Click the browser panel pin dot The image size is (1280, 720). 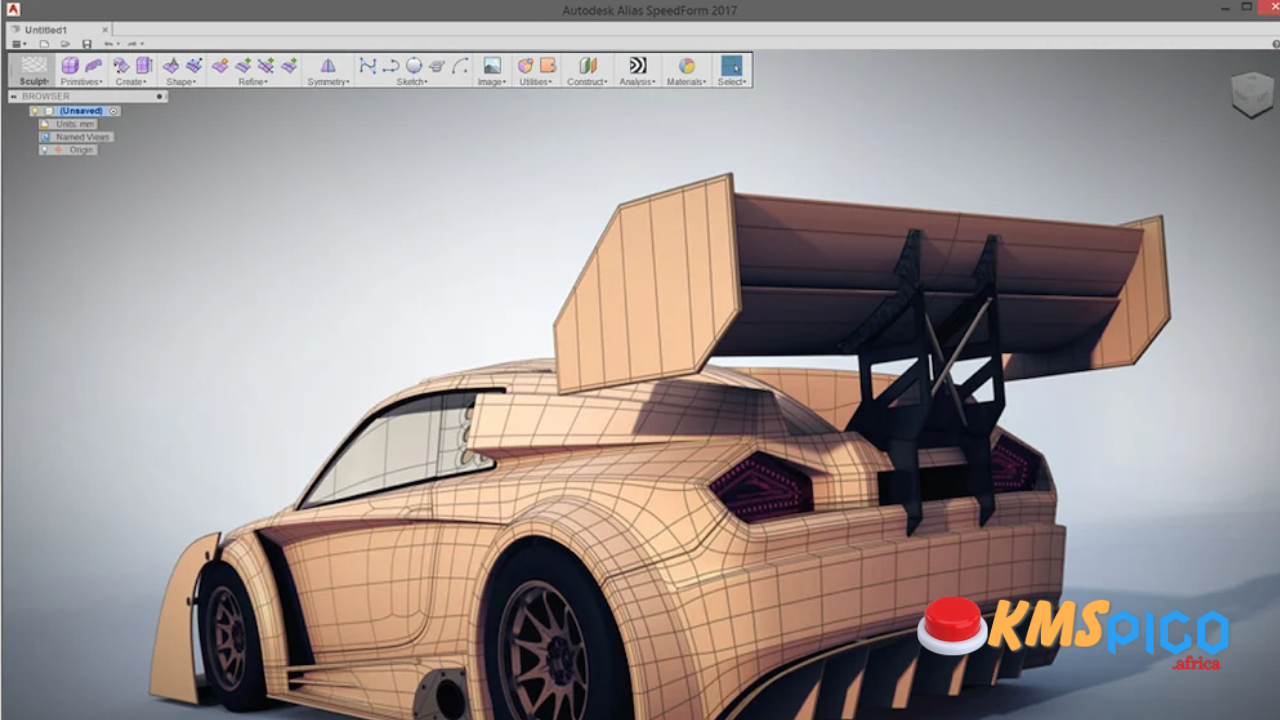point(159,97)
